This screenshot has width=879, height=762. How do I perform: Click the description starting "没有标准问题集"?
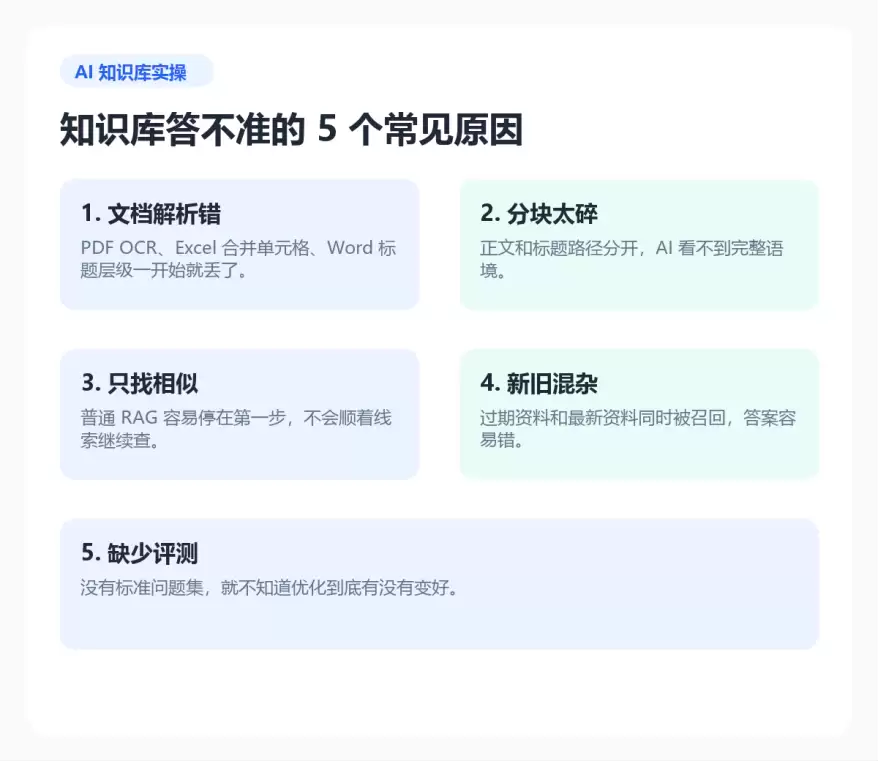tap(269, 588)
